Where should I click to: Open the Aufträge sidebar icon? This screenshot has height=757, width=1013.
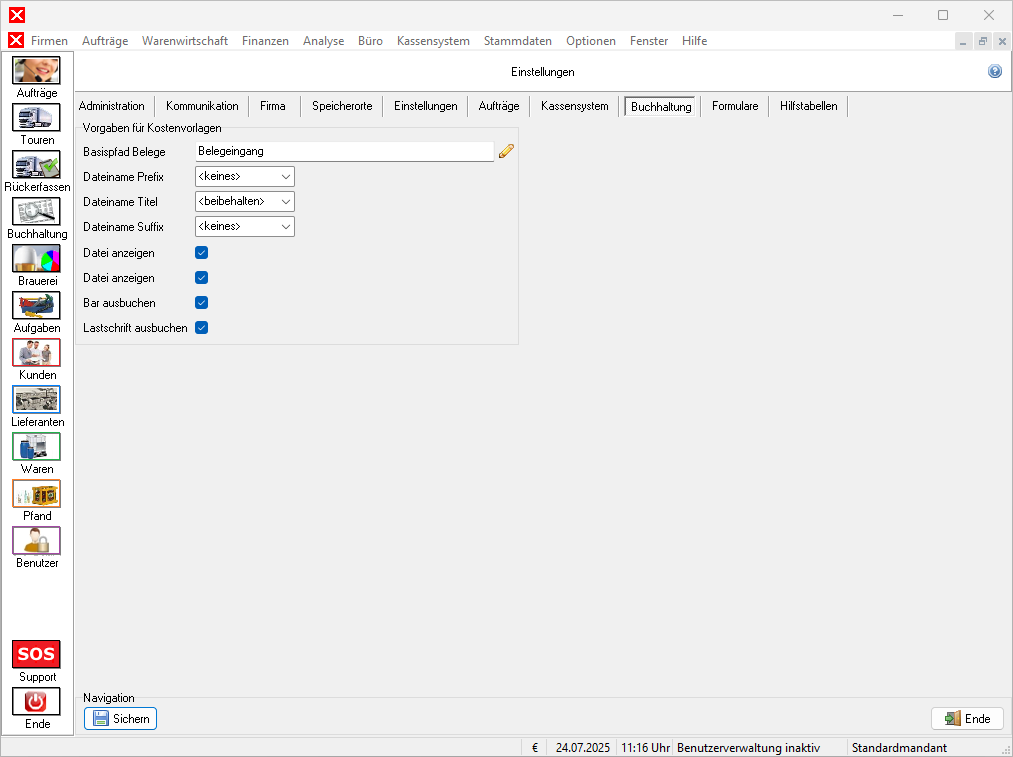coord(36,71)
